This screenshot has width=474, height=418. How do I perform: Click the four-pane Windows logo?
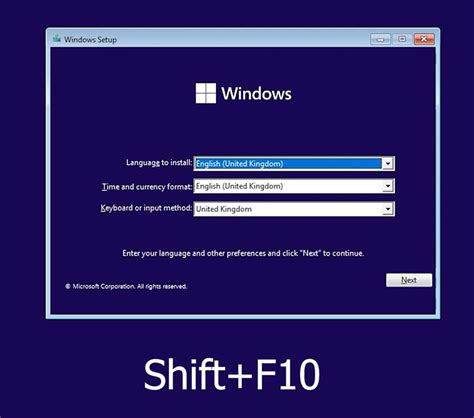pos(206,93)
